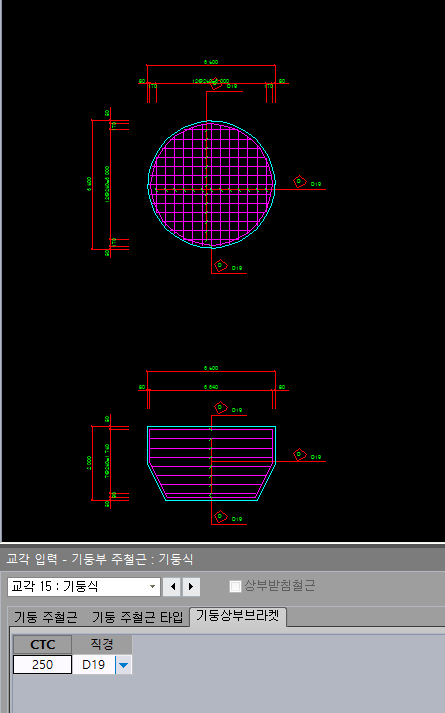Click the rebar marker below circular section
This screenshot has width=445, height=713.
220,265
